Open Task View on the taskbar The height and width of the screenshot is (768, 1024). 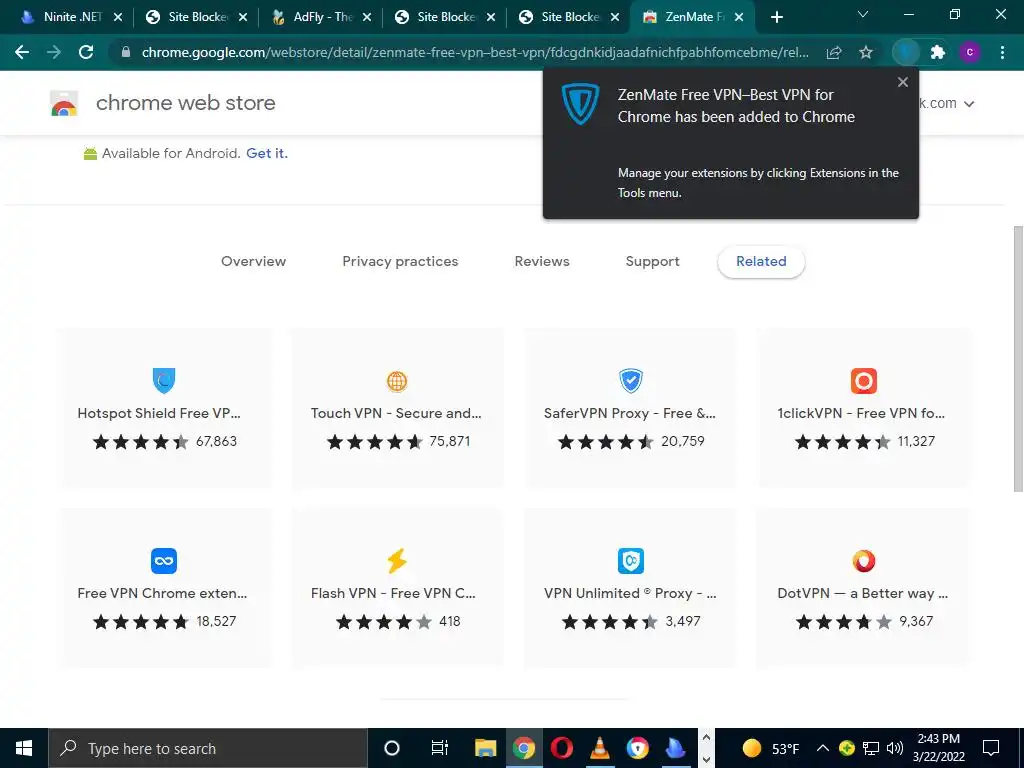(x=440, y=748)
